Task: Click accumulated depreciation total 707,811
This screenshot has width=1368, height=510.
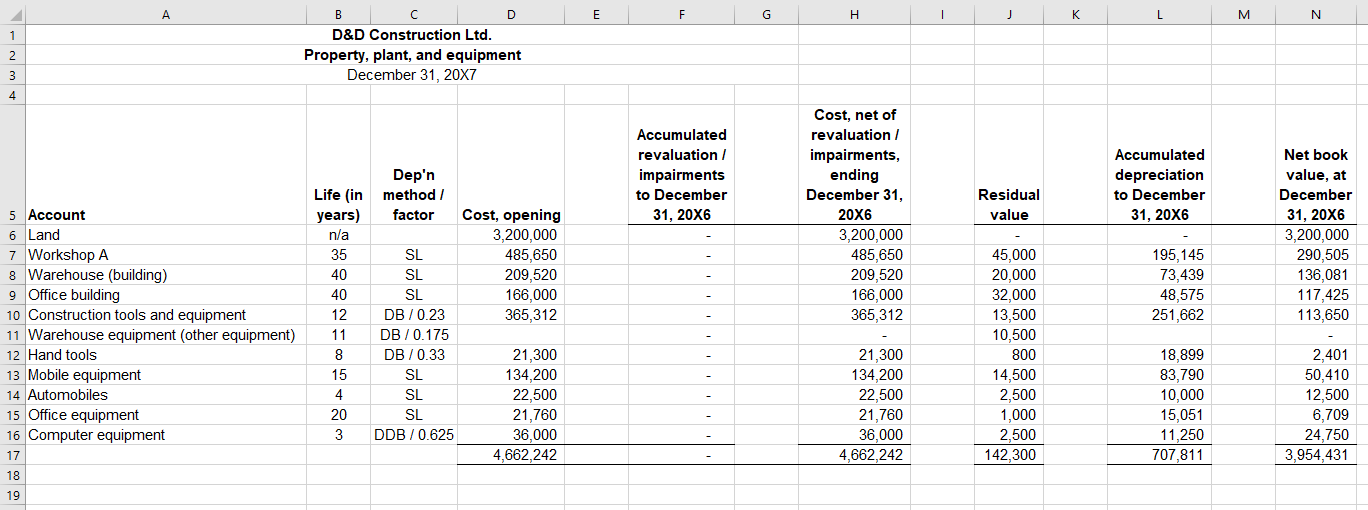Action: (1160, 455)
